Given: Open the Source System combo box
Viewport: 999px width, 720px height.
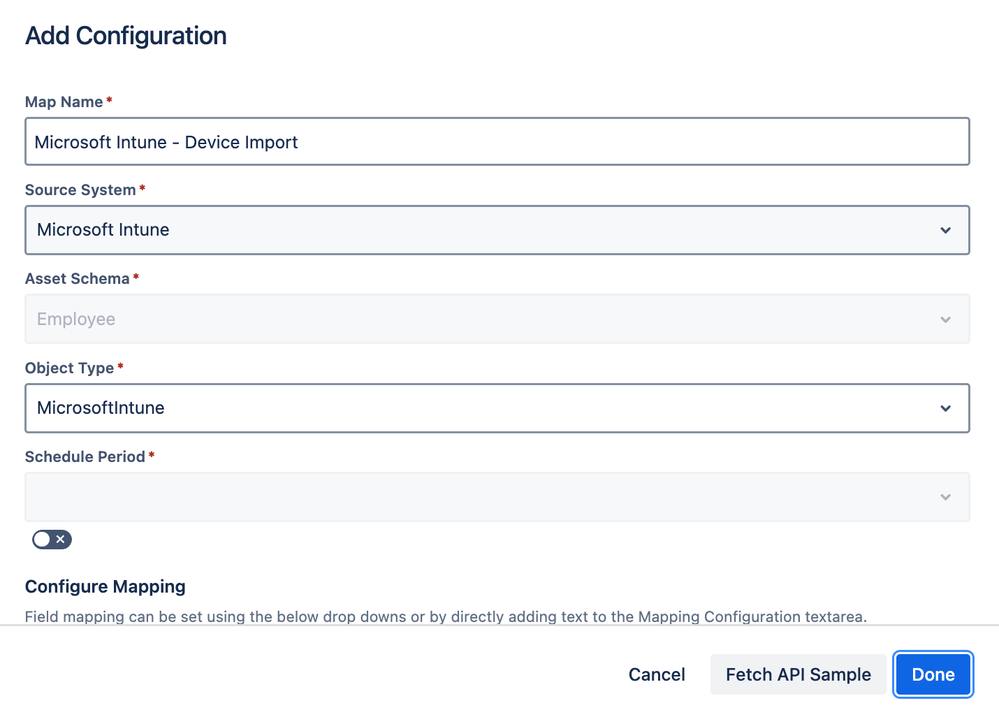Looking at the screenshot, I should click(497, 230).
